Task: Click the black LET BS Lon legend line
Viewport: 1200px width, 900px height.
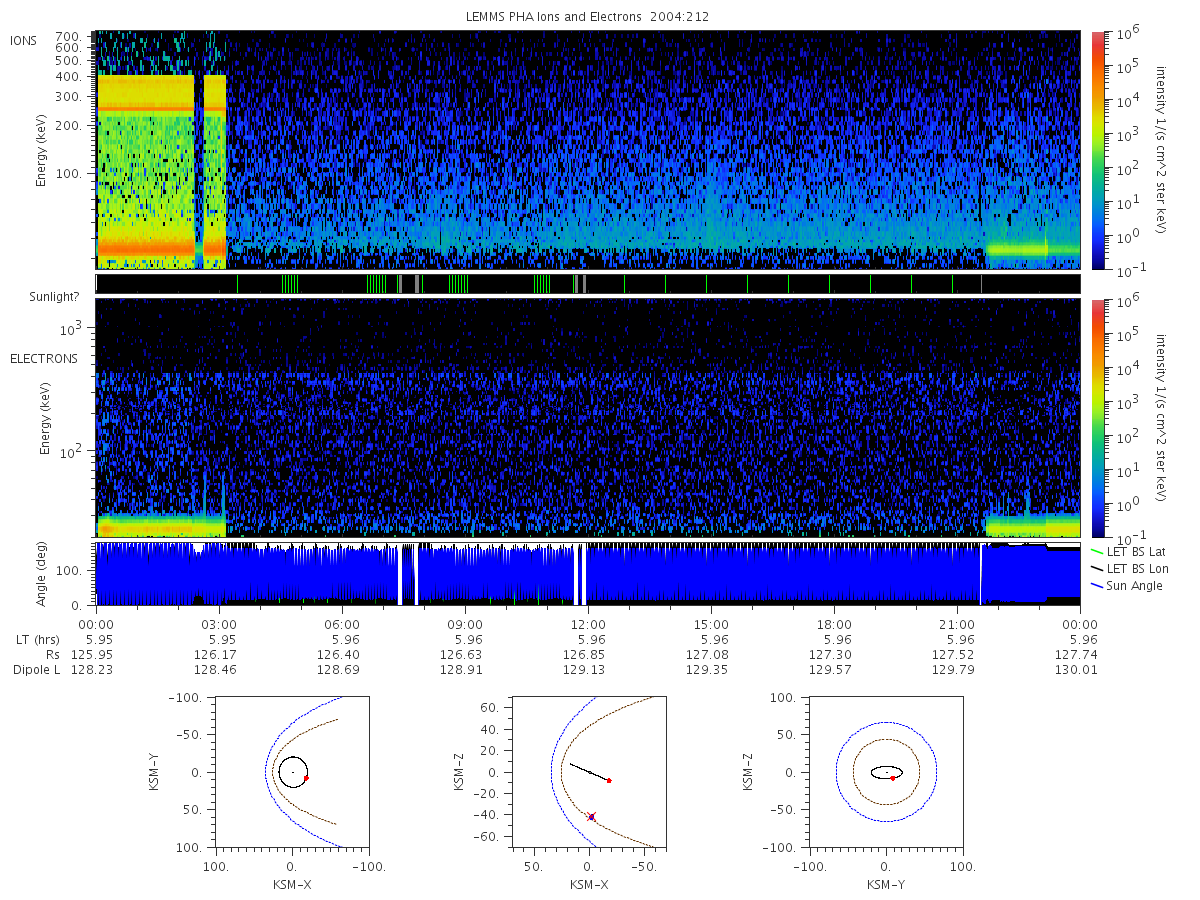Action: tap(1097, 568)
